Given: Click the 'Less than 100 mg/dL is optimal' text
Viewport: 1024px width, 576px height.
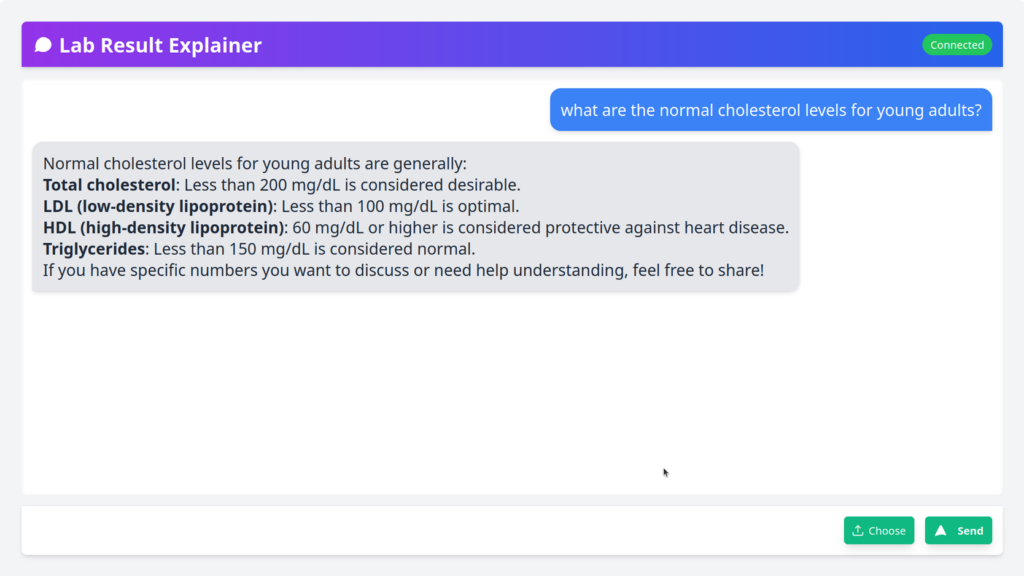Looking at the screenshot, I should point(400,206).
